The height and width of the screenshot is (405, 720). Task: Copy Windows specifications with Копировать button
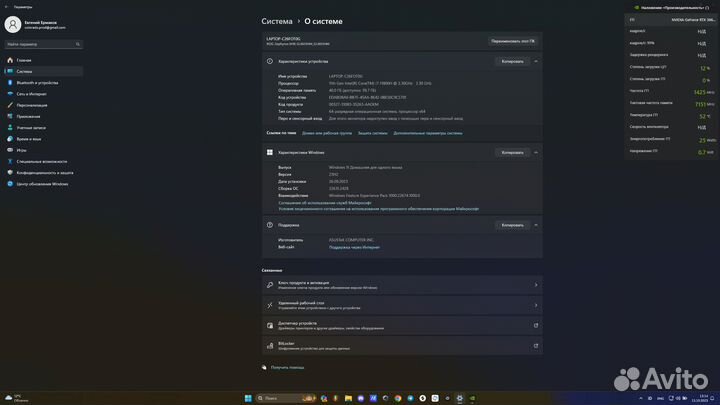click(512, 152)
